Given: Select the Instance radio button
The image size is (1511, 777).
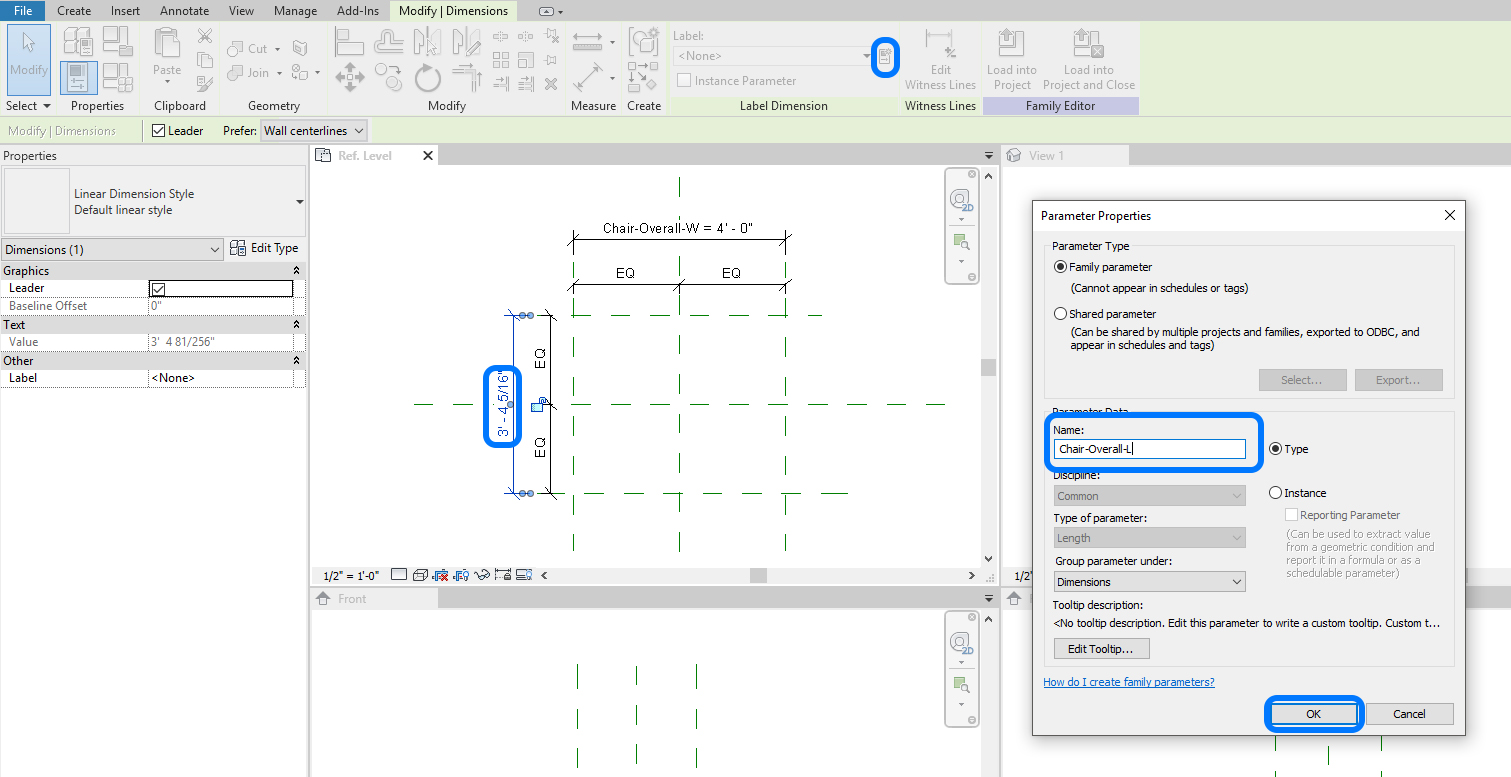Looking at the screenshot, I should (x=1275, y=493).
